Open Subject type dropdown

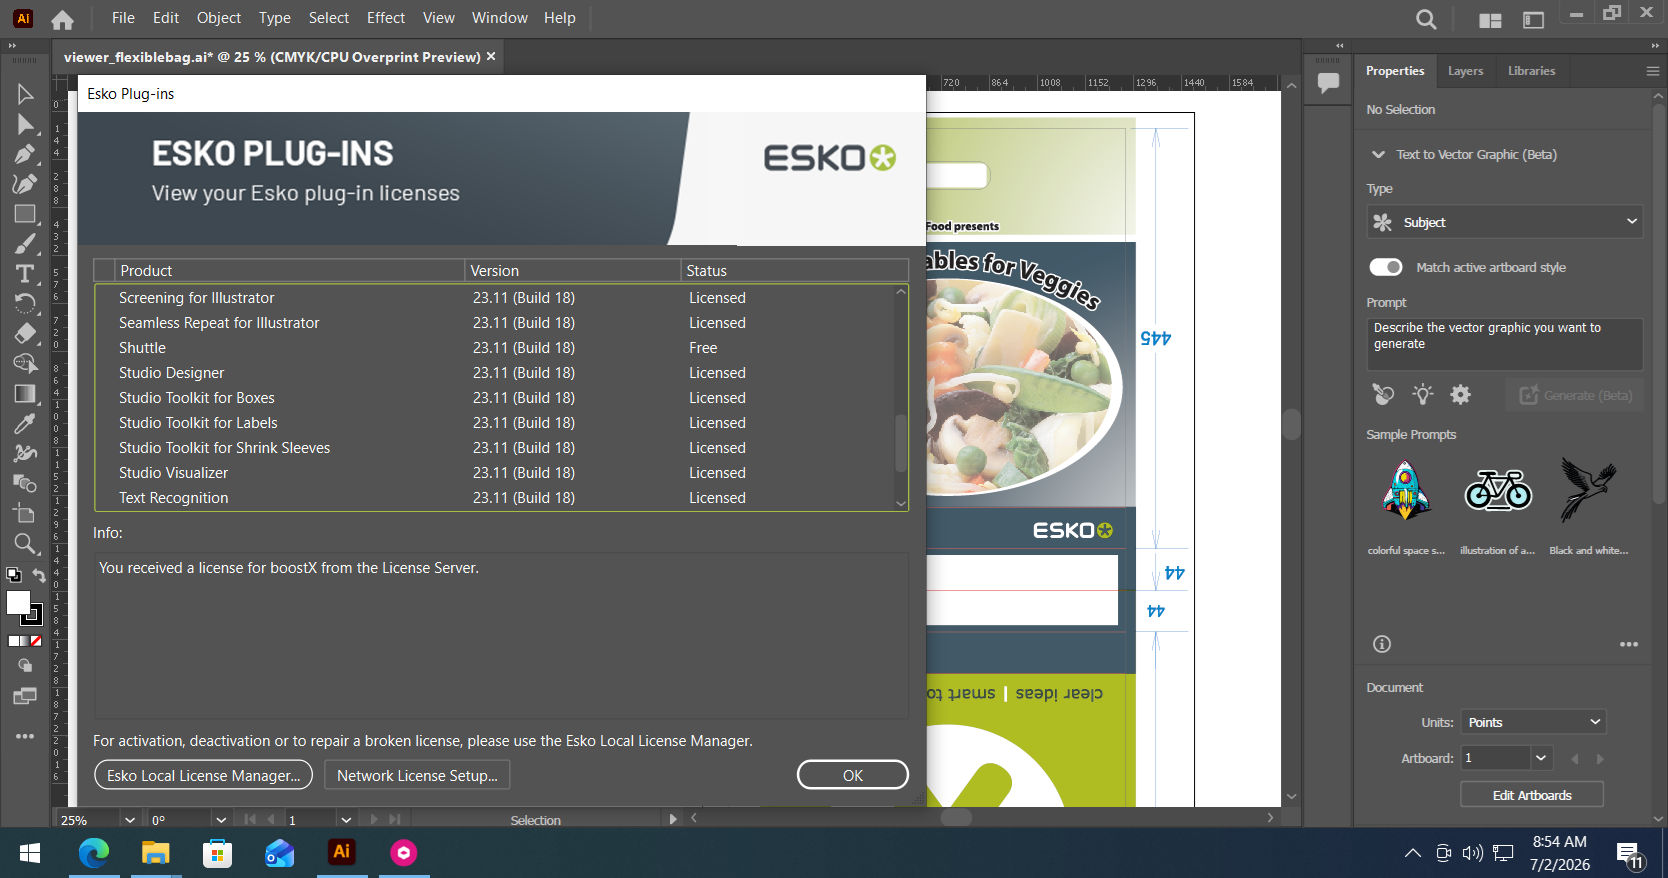(1504, 222)
